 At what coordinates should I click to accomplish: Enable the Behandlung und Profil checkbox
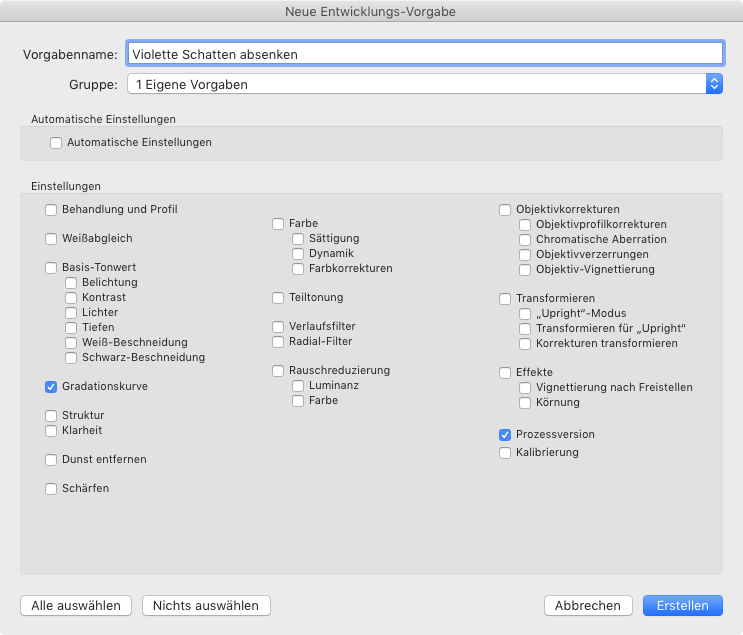[51, 210]
